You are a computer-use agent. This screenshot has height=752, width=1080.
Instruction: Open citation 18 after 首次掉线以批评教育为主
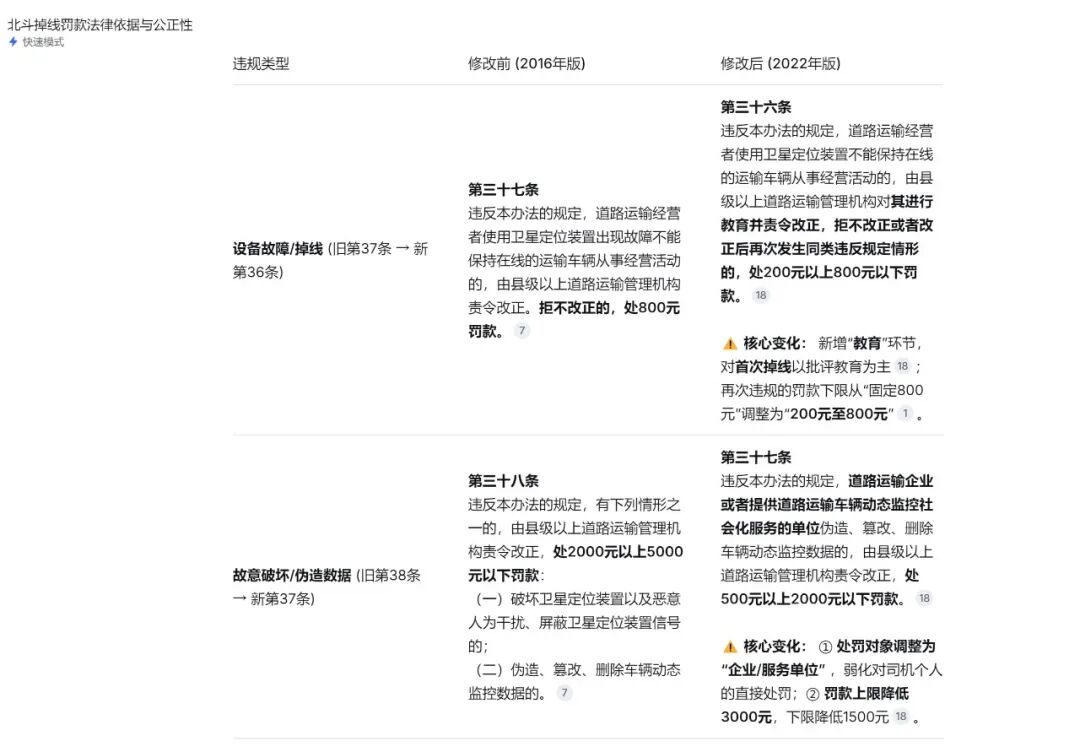(x=902, y=366)
